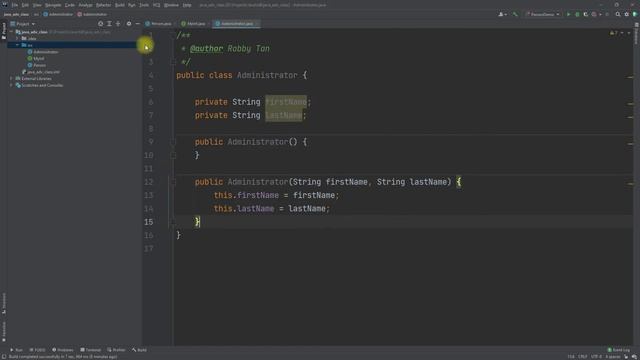This screenshot has width=640, height=360.
Task: Fold the Javadoc comment at line 3
Action: (173, 62)
